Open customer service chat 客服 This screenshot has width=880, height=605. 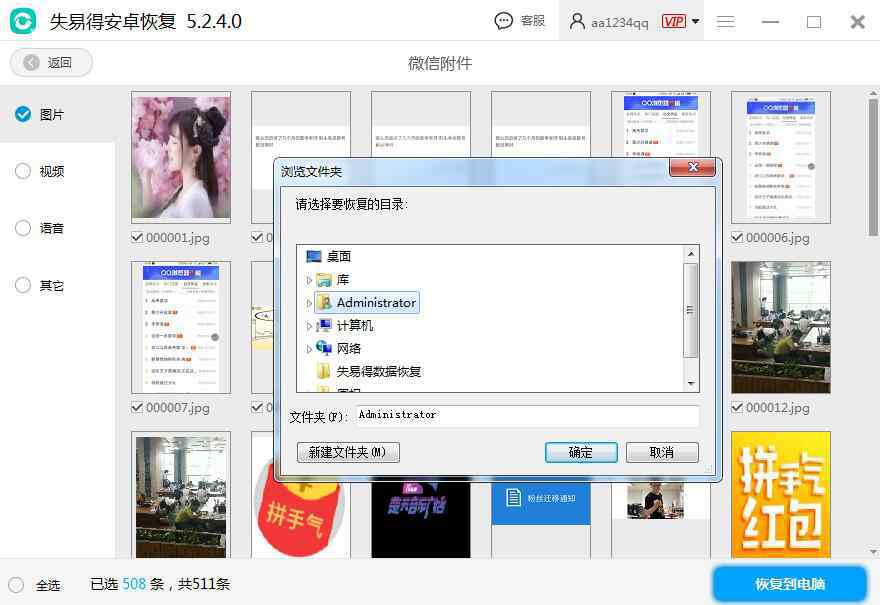click(x=519, y=21)
